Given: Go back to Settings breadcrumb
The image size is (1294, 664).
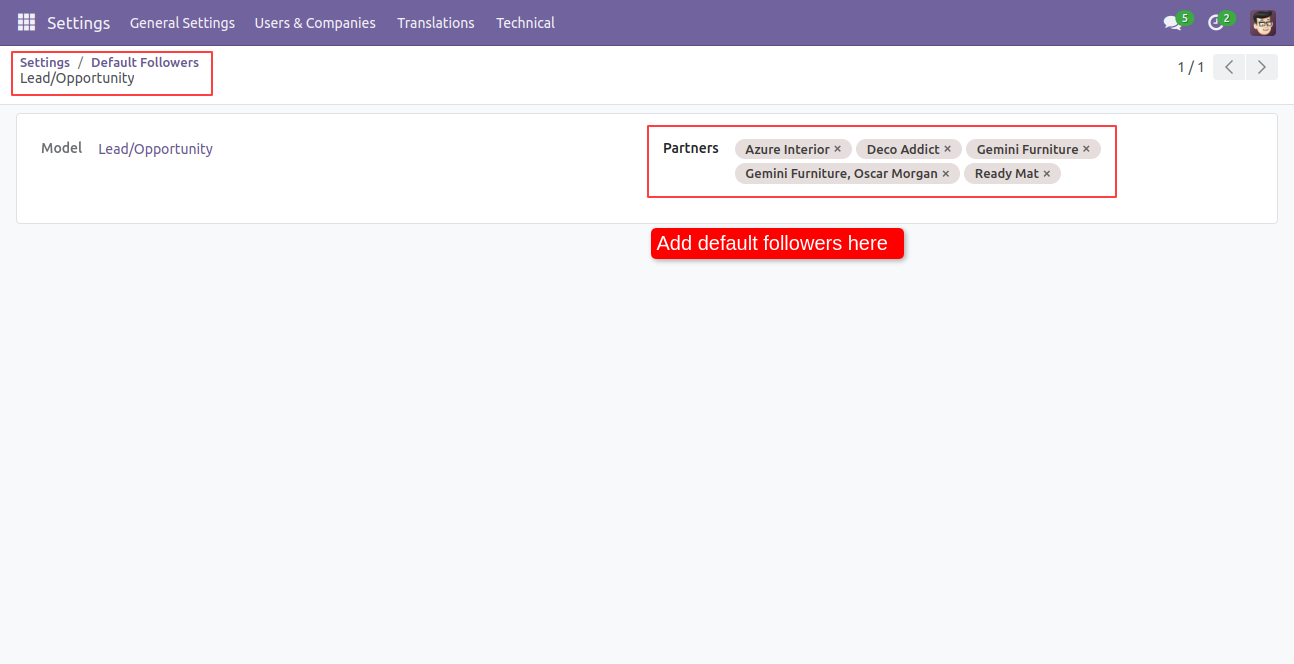Looking at the screenshot, I should click(45, 62).
